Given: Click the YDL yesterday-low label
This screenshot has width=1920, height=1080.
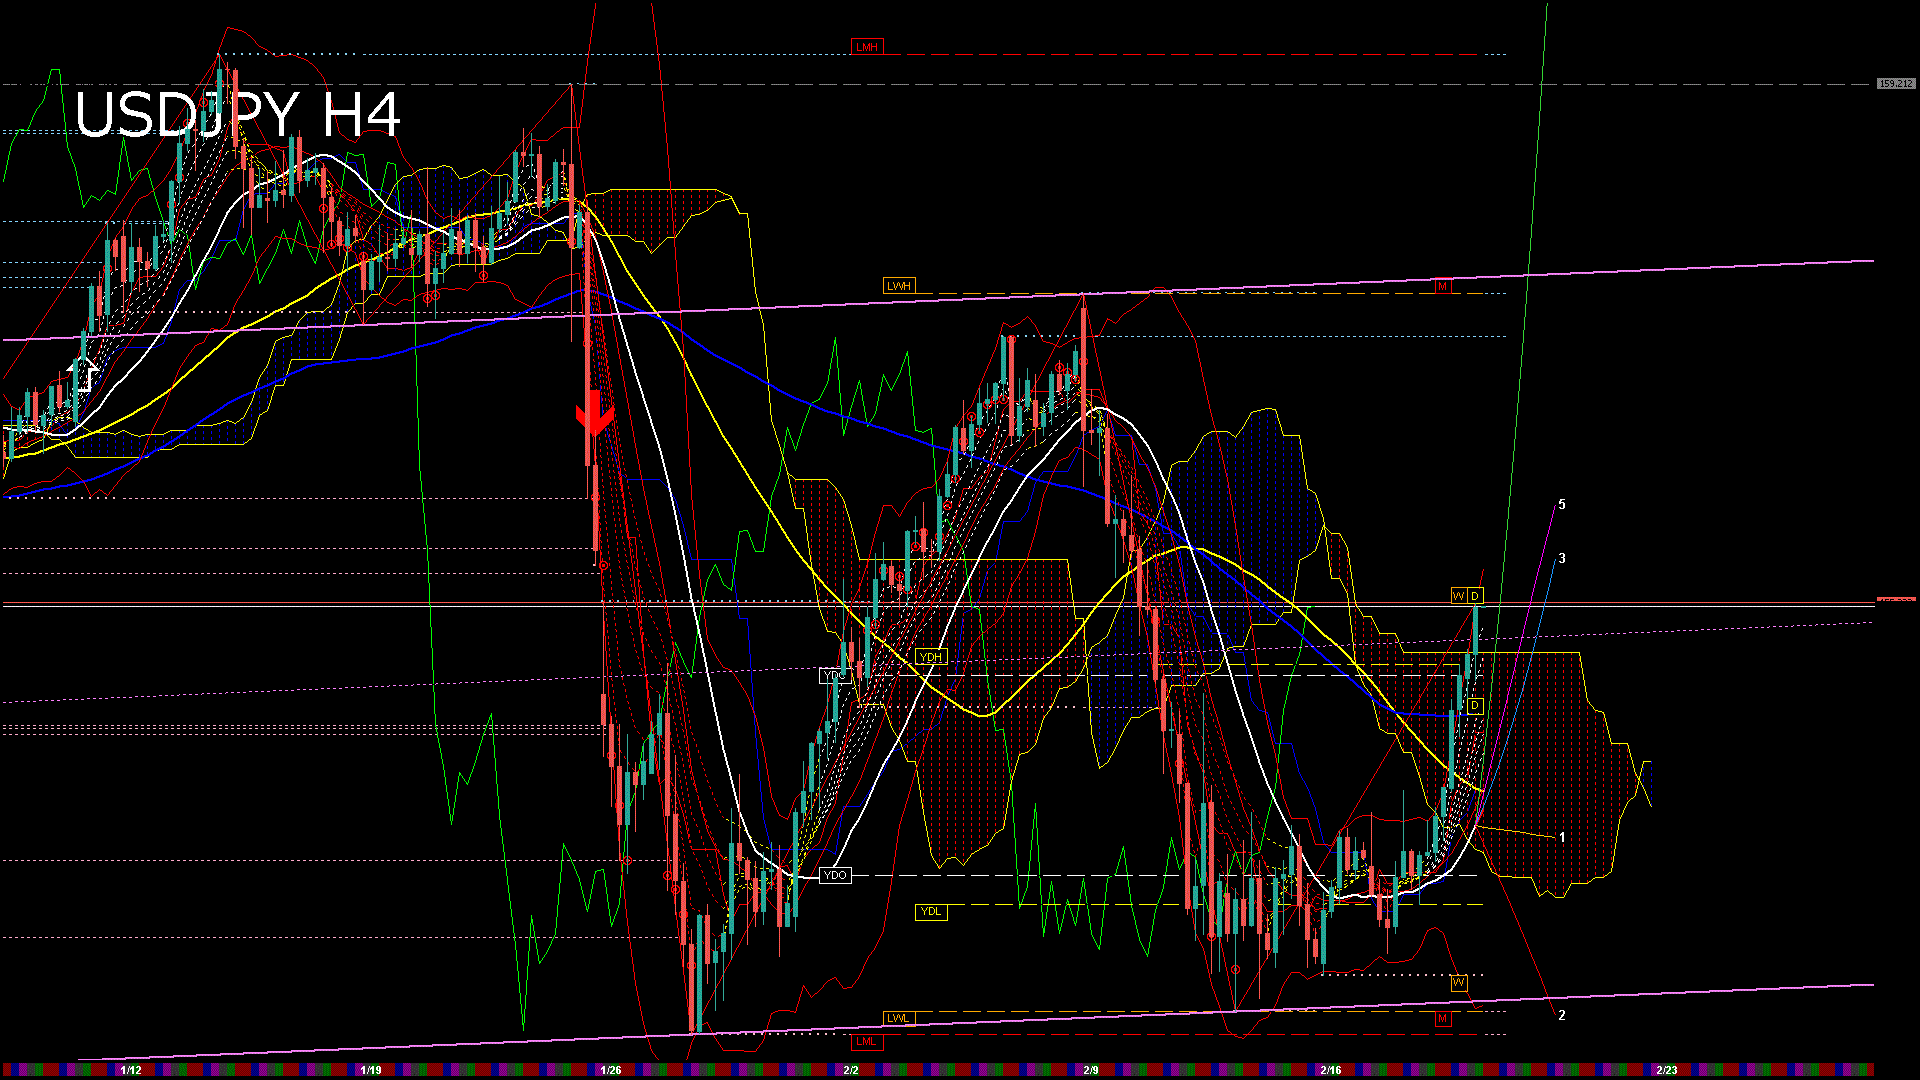Looking at the screenshot, I should click(933, 910).
